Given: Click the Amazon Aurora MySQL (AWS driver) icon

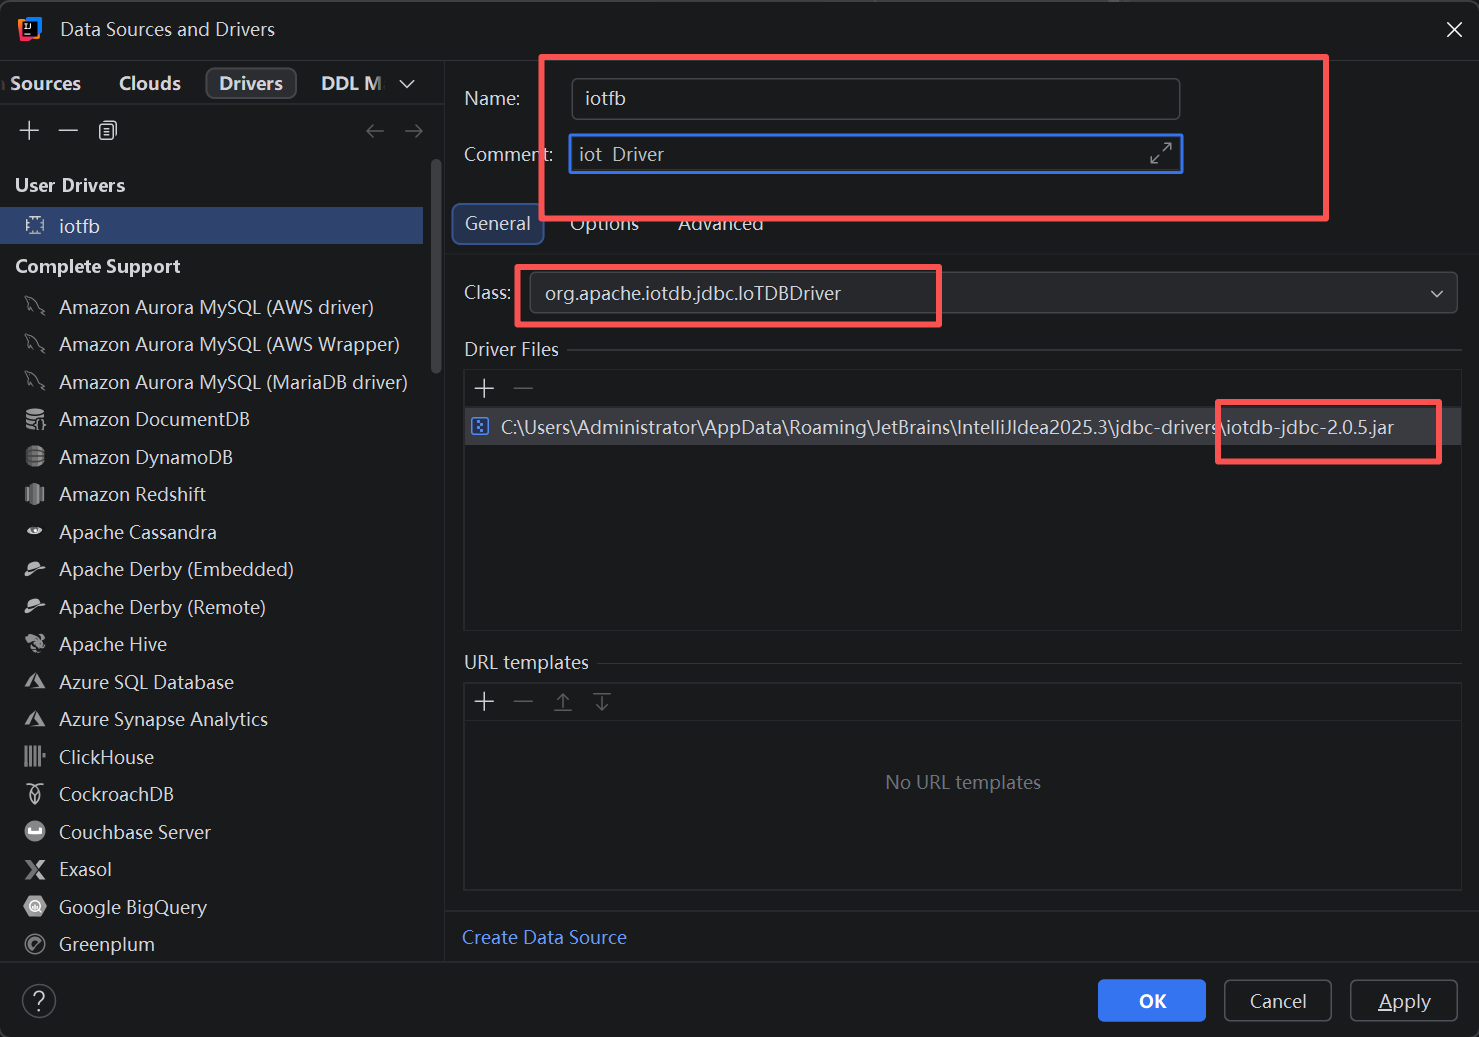Looking at the screenshot, I should pyautogui.click(x=35, y=306).
